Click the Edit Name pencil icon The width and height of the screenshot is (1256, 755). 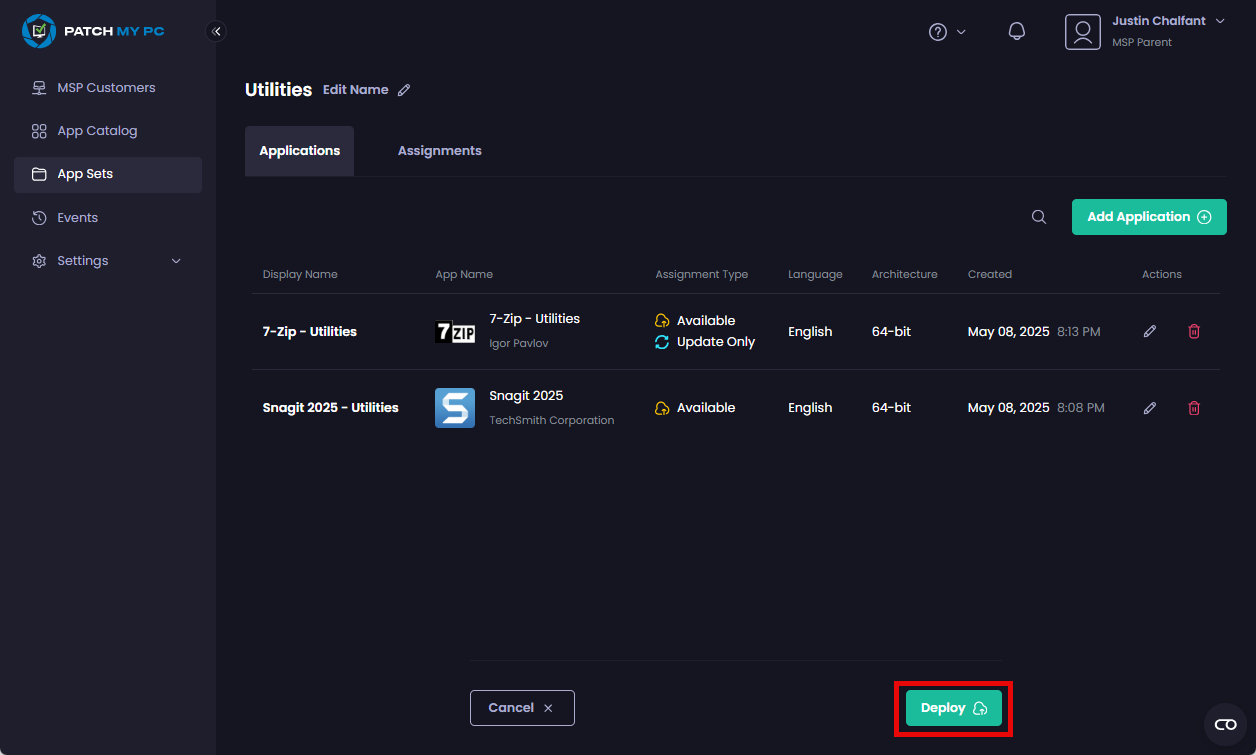[404, 90]
